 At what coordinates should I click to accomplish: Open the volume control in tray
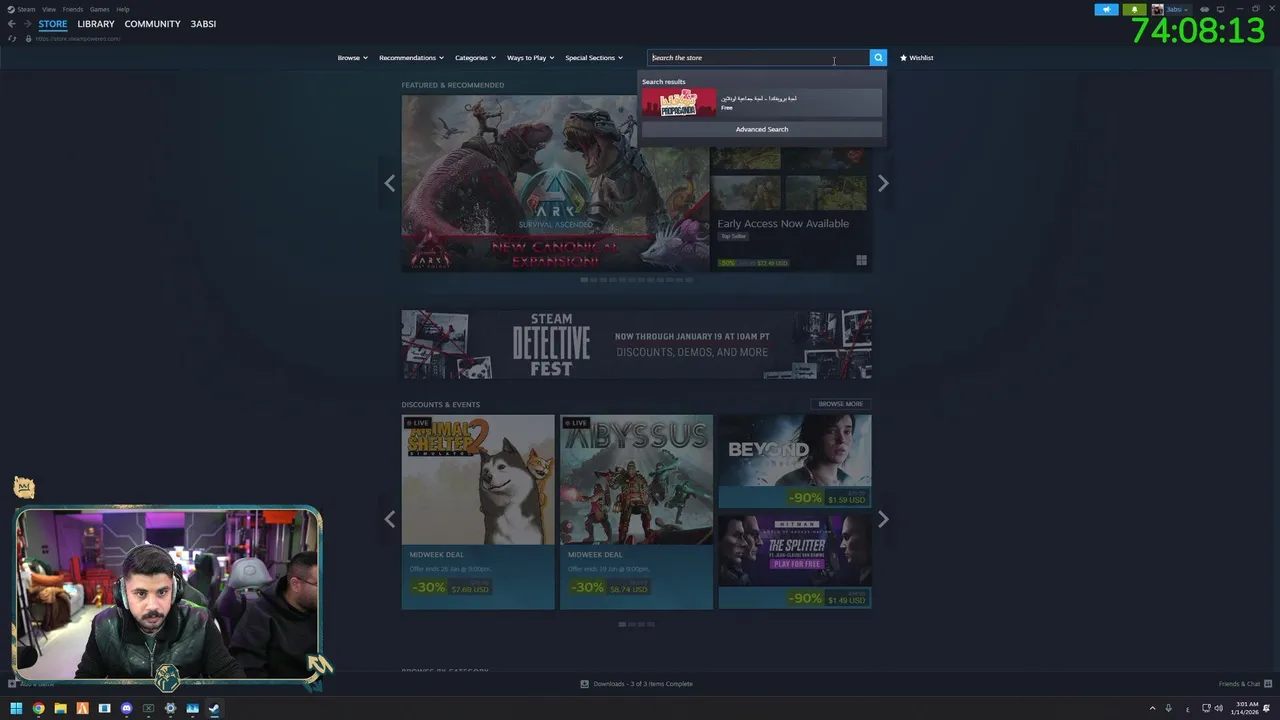[x=1218, y=708]
